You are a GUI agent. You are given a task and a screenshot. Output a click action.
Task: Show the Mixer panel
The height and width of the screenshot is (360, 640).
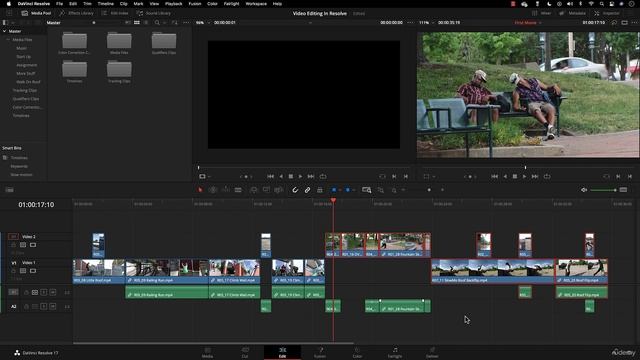pyautogui.click(x=542, y=13)
